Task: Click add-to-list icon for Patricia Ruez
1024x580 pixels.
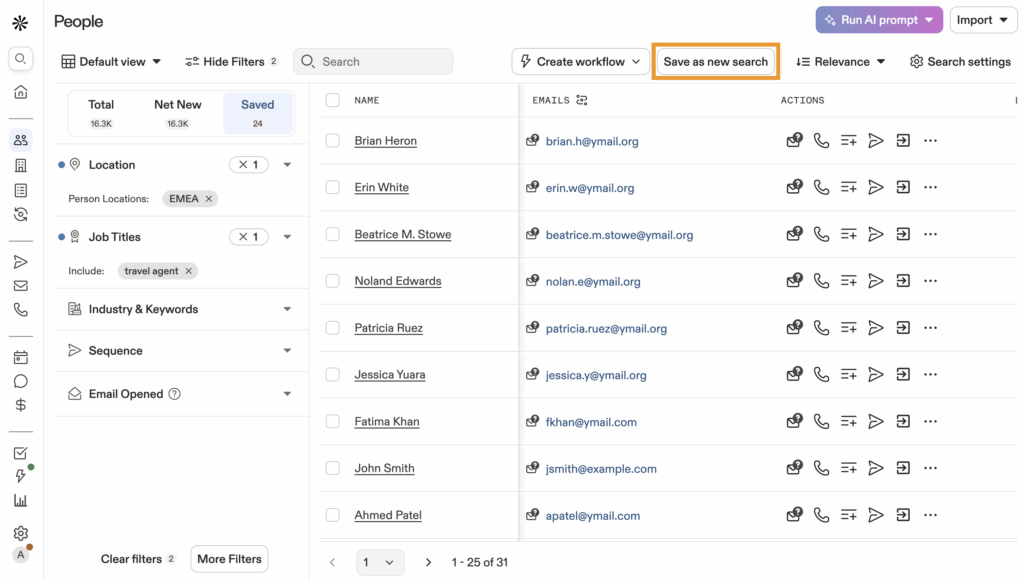Action: 848,328
